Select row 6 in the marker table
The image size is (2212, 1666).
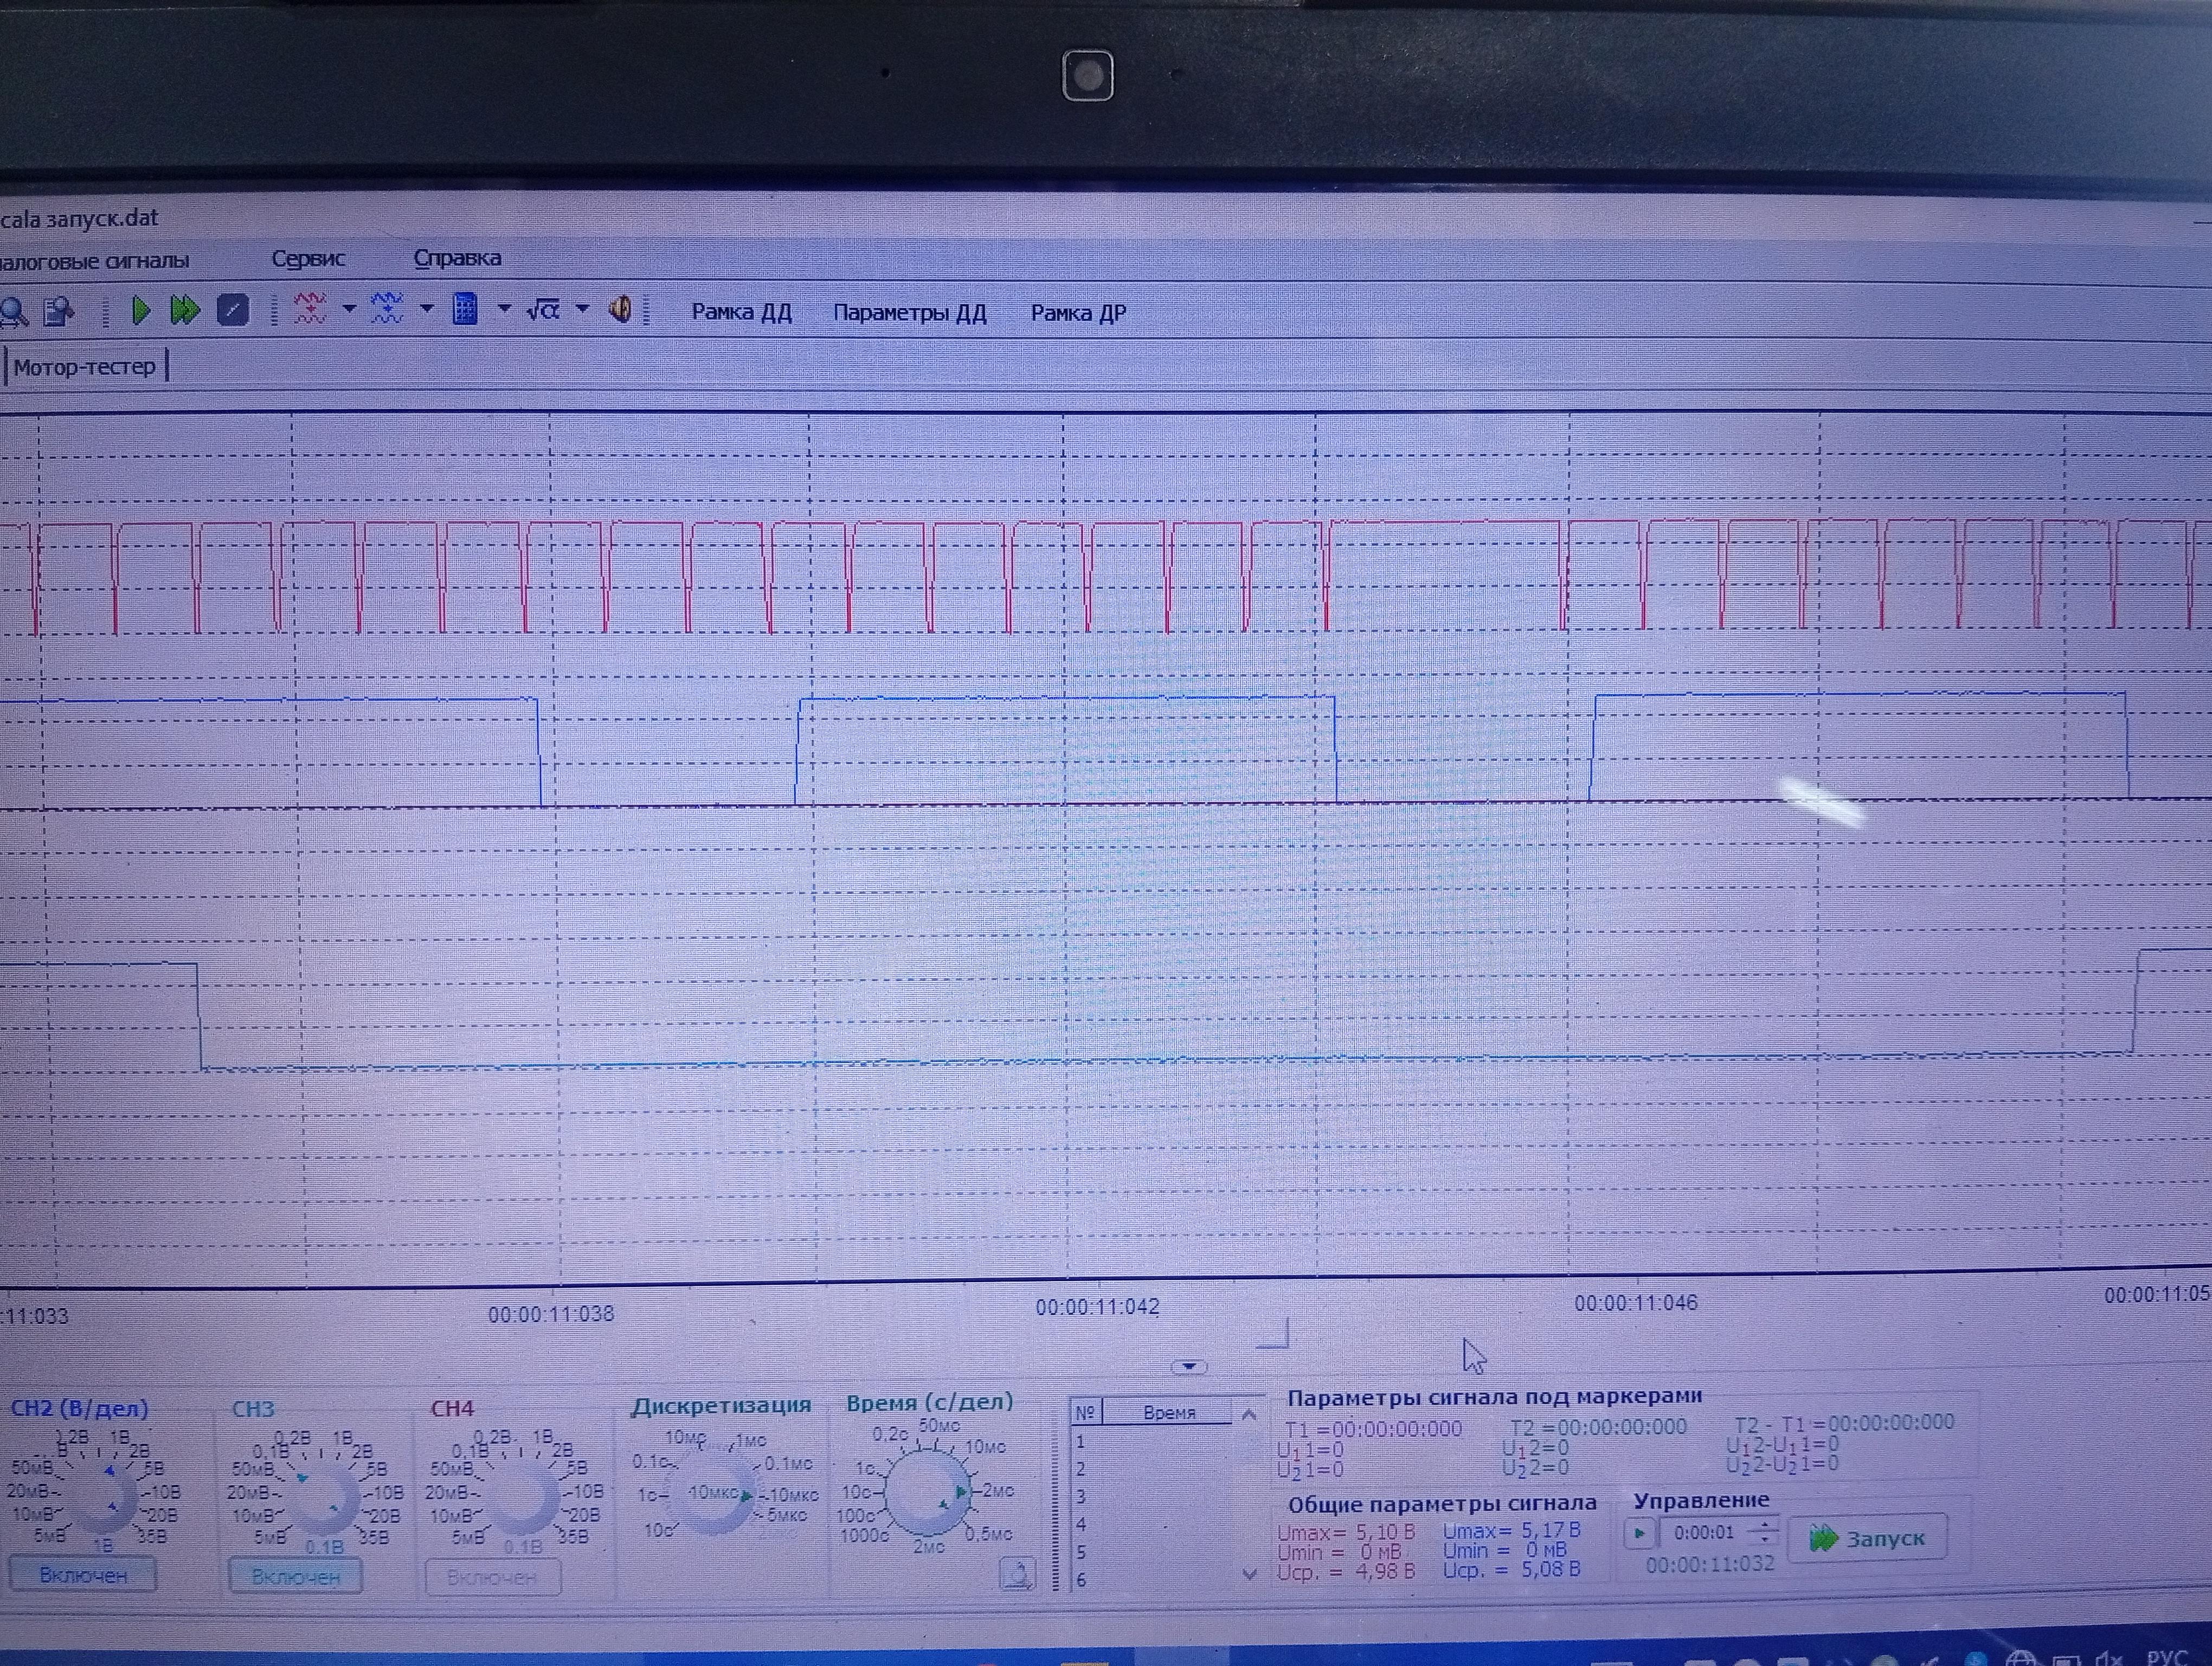click(1152, 1581)
